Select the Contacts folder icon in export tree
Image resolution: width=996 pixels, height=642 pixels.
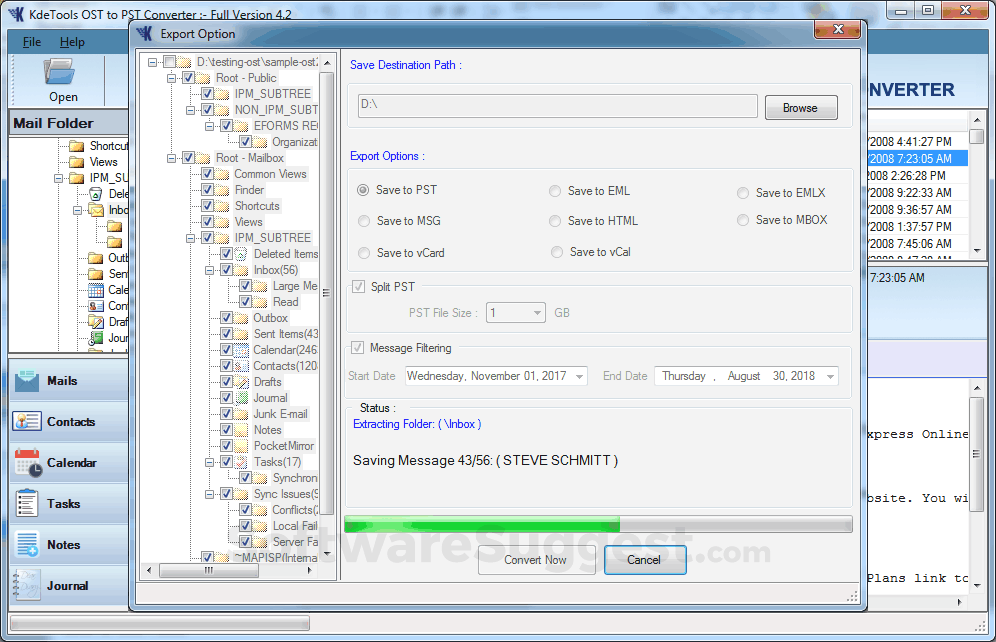(241, 366)
